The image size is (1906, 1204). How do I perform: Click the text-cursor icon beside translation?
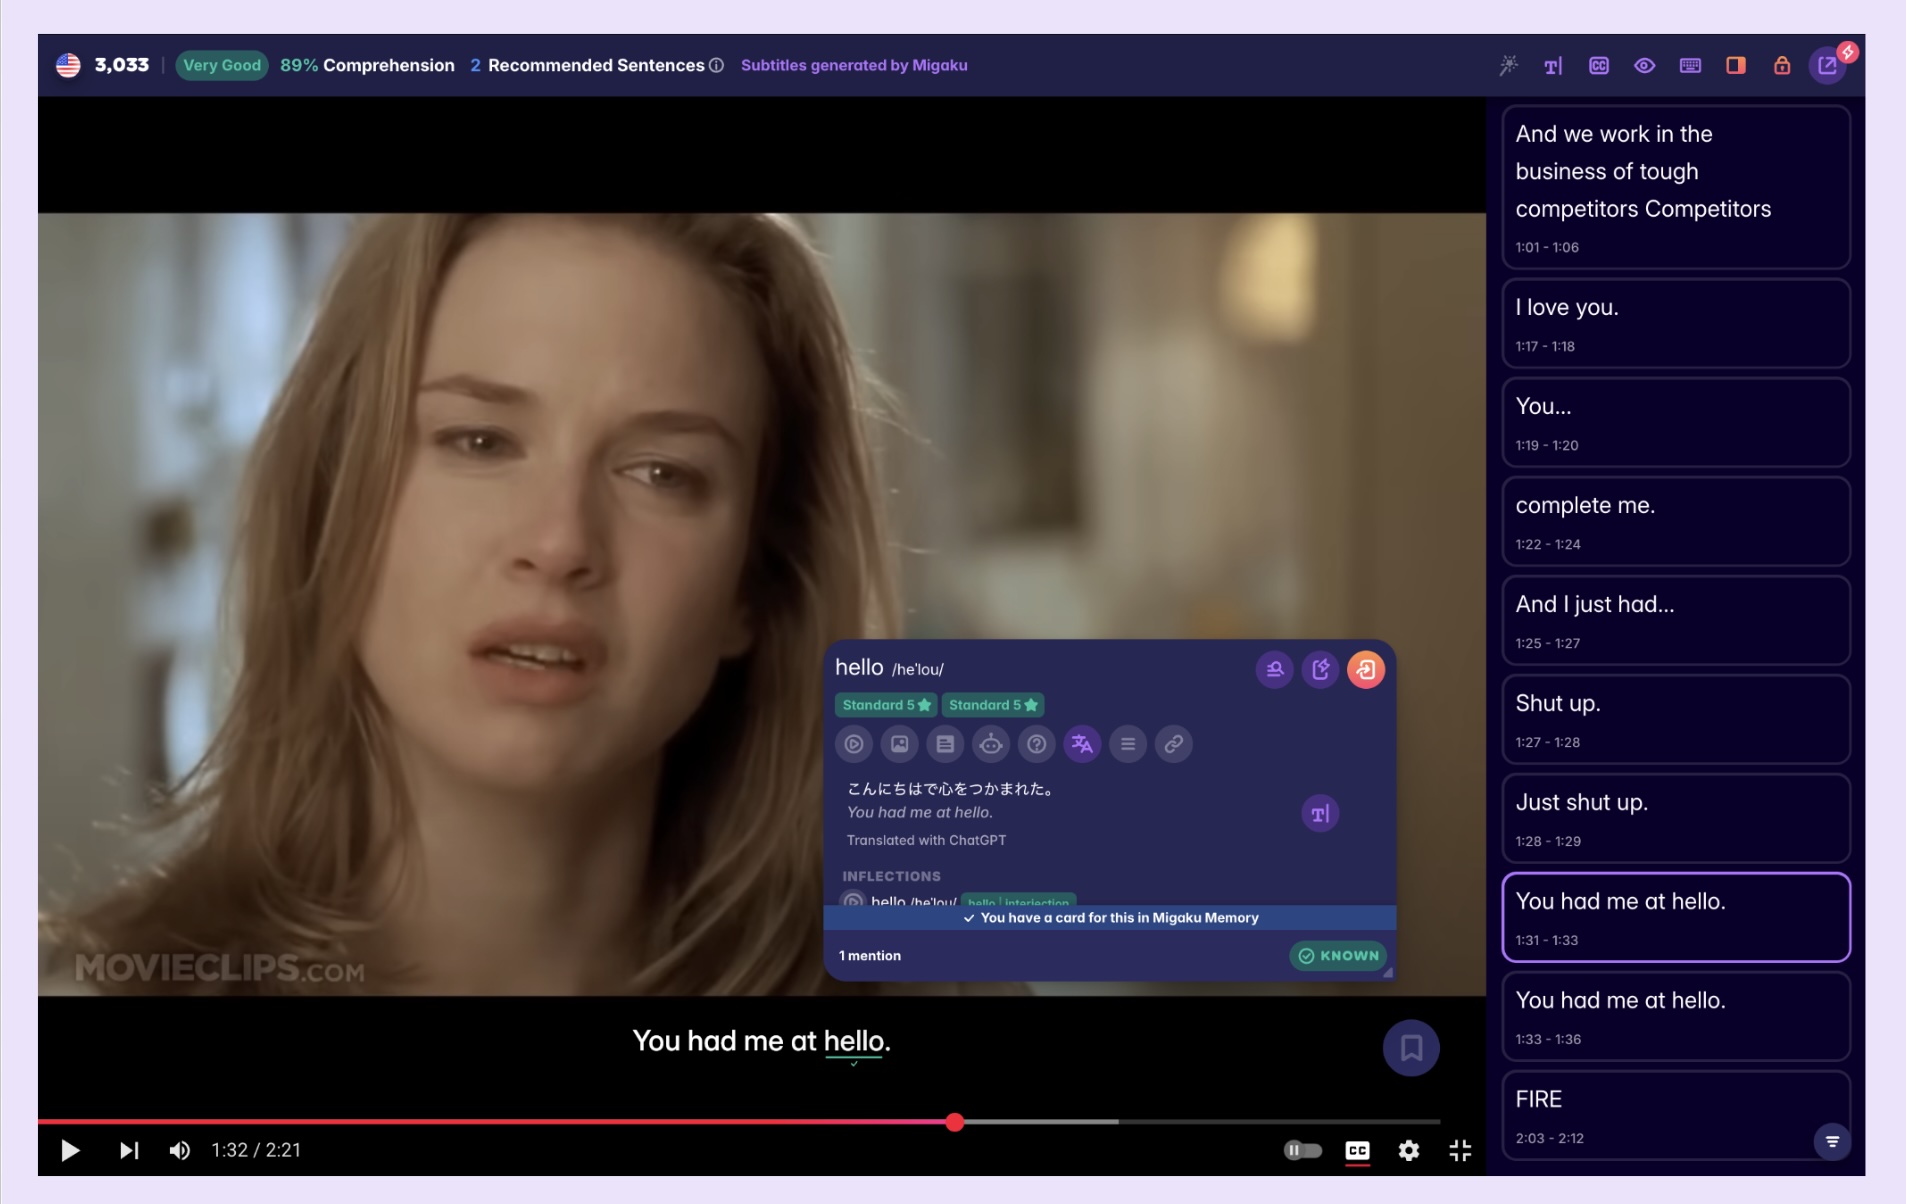pos(1320,814)
